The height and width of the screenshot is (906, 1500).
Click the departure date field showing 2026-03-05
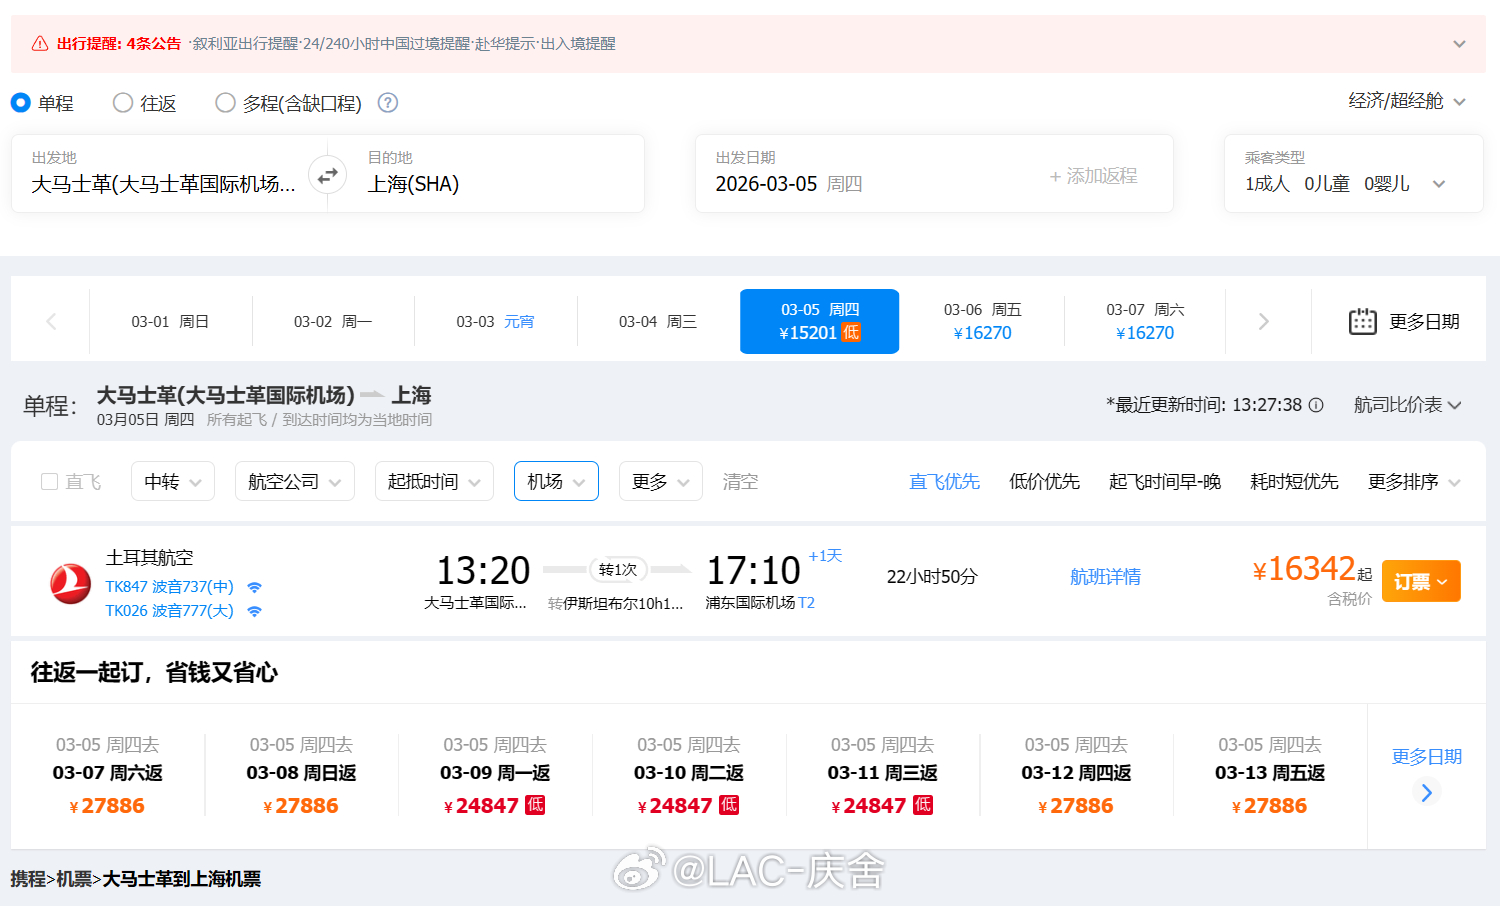point(789,183)
